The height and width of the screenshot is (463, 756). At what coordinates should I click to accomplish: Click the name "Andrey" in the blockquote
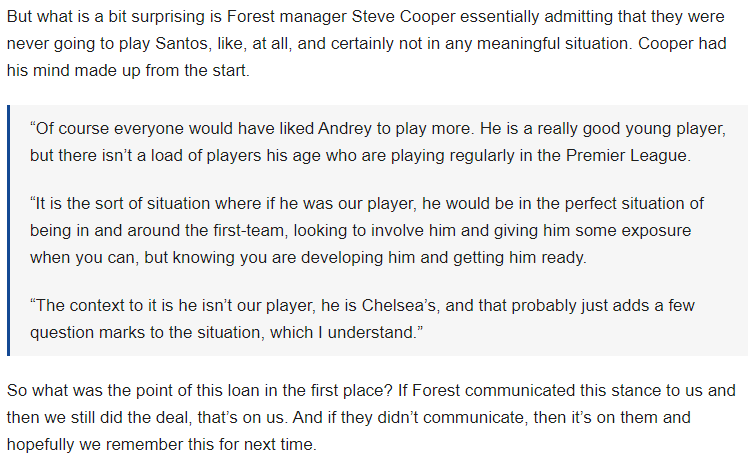point(345,128)
